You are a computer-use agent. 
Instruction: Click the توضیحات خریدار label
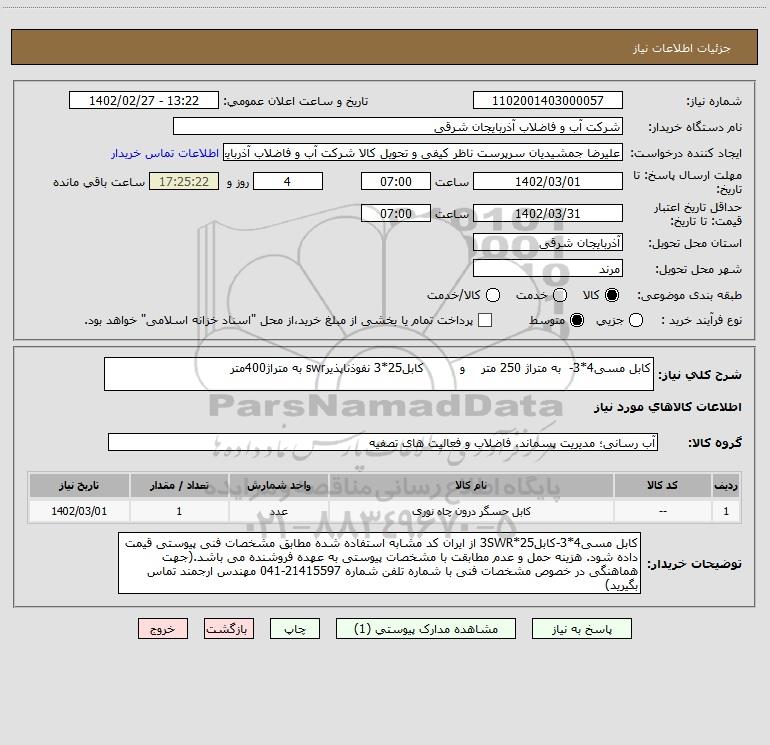[694, 564]
